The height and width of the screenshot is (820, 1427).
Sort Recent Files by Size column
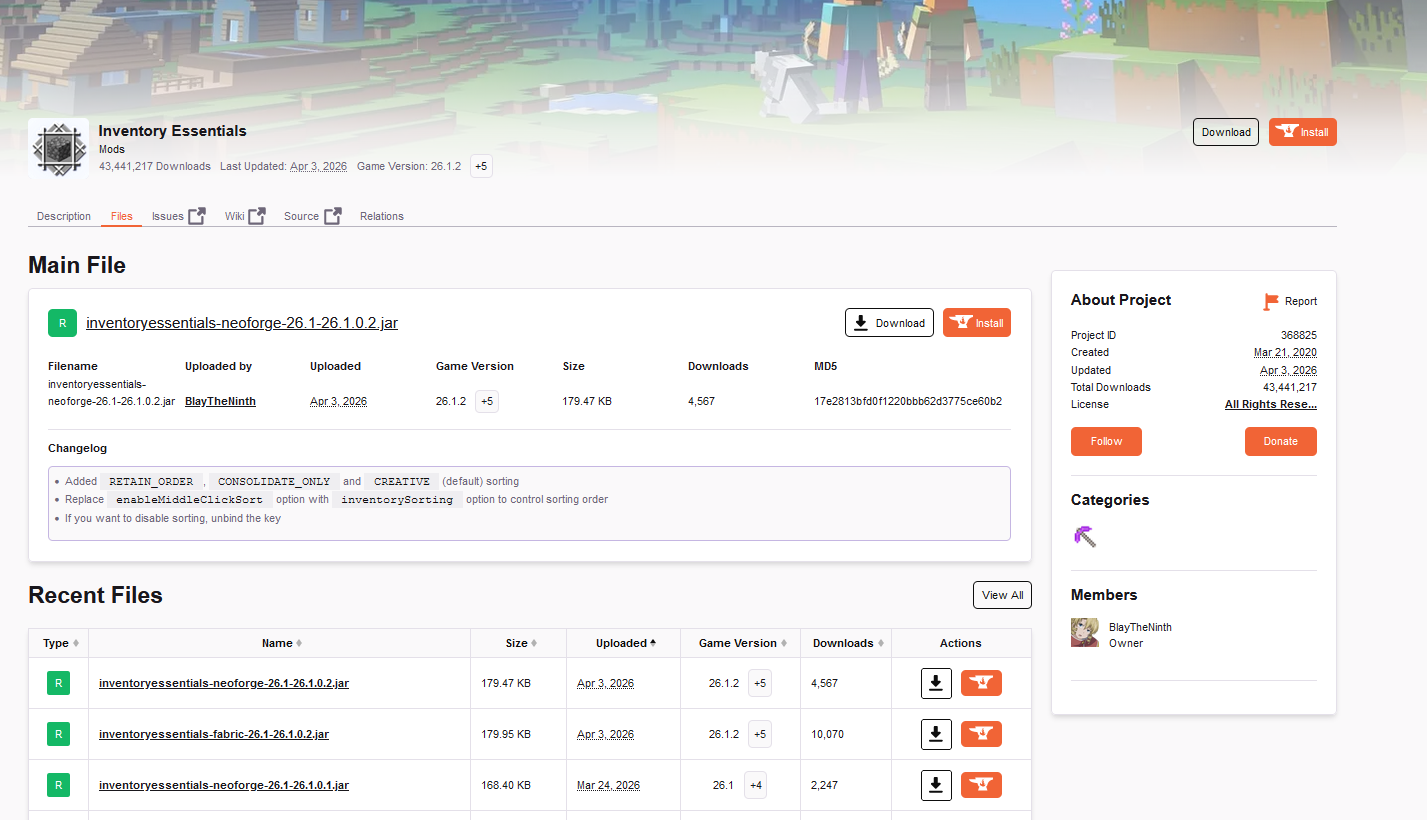tap(519, 643)
